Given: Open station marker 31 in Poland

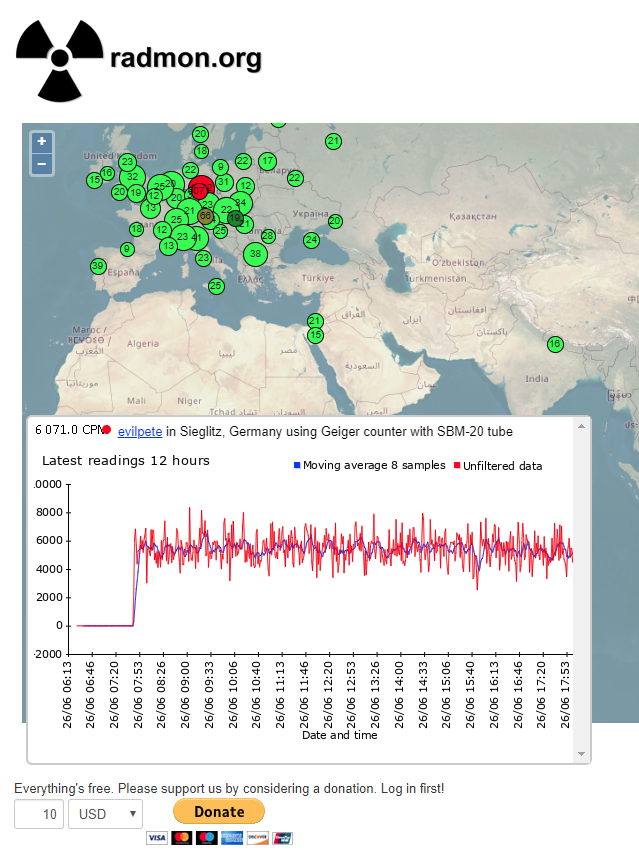Looking at the screenshot, I should tap(223, 181).
